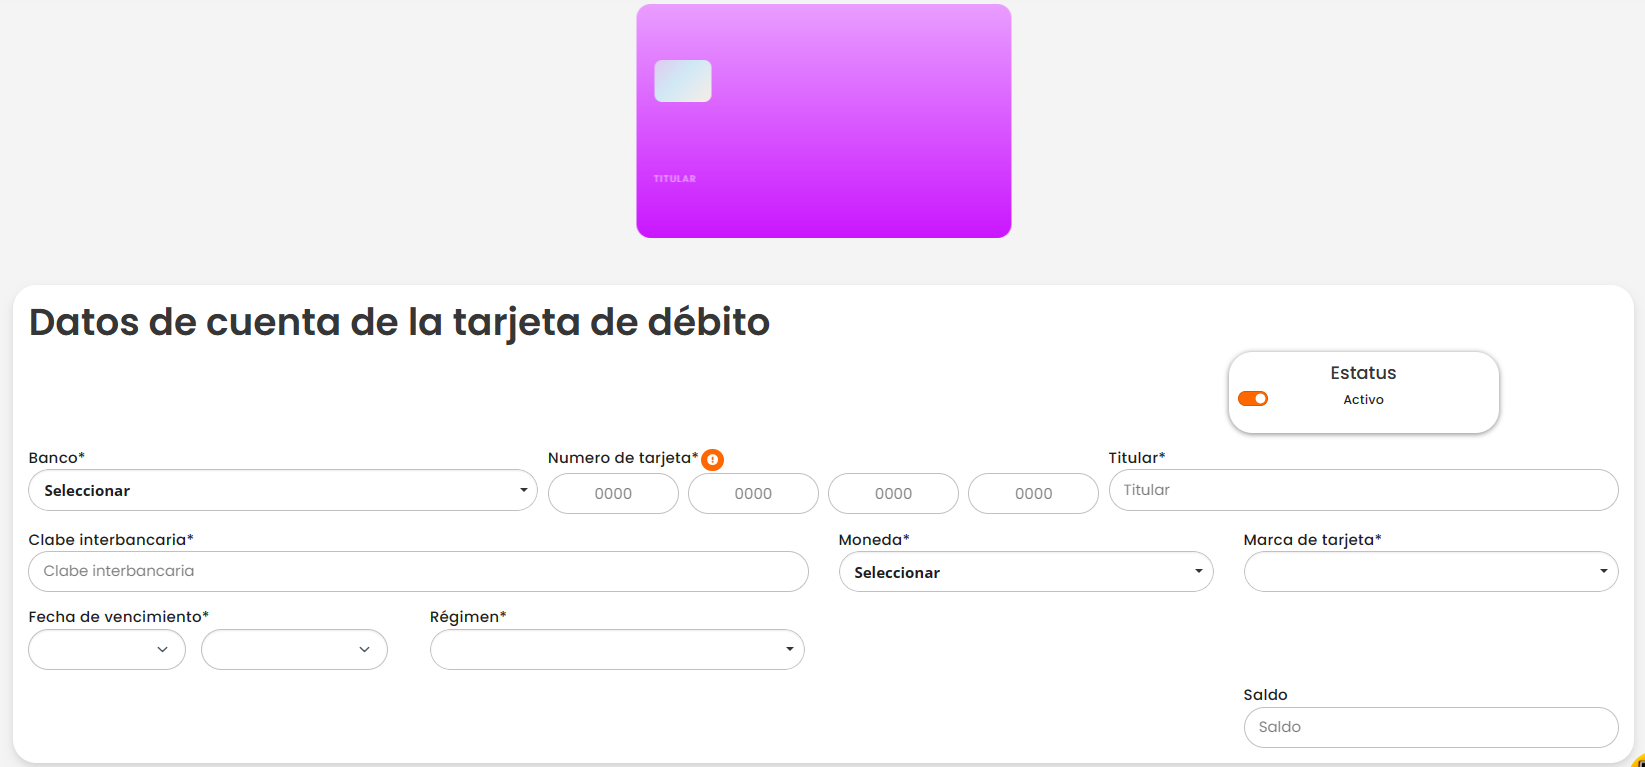The height and width of the screenshot is (767, 1645).
Task: Click the second card number box
Action: pos(753,494)
